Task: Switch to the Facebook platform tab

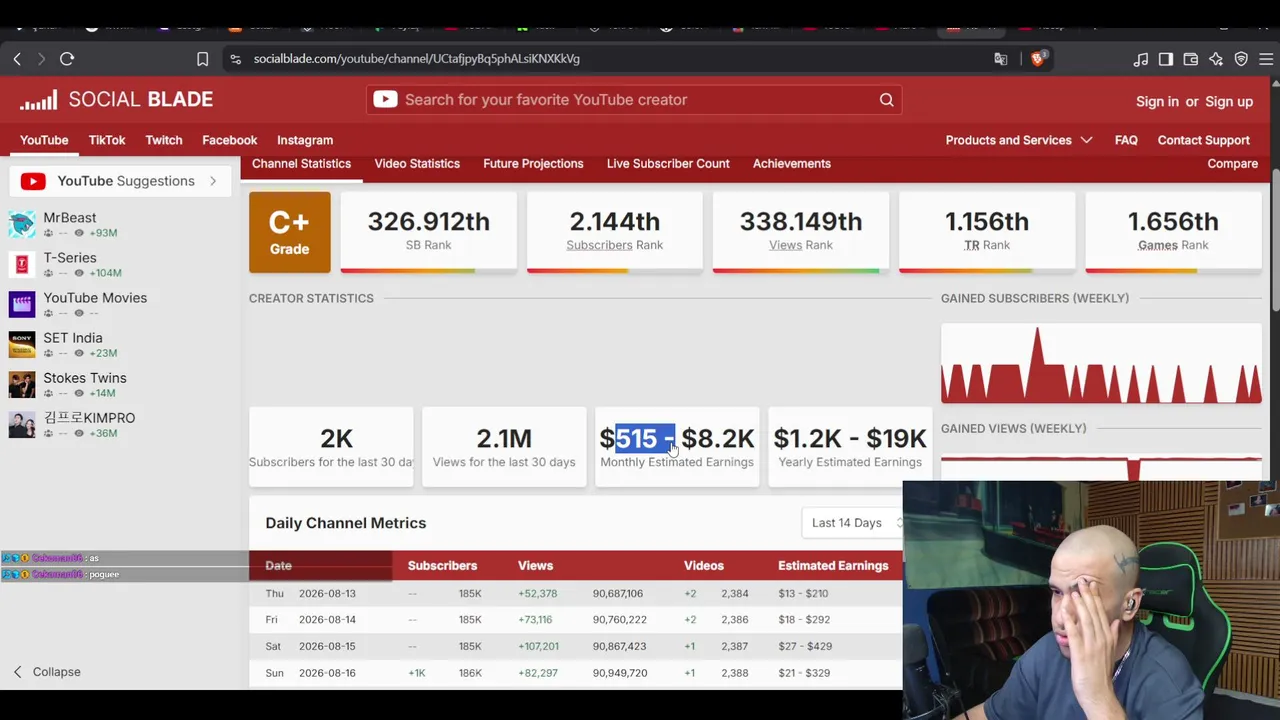Action: pyautogui.click(x=230, y=140)
